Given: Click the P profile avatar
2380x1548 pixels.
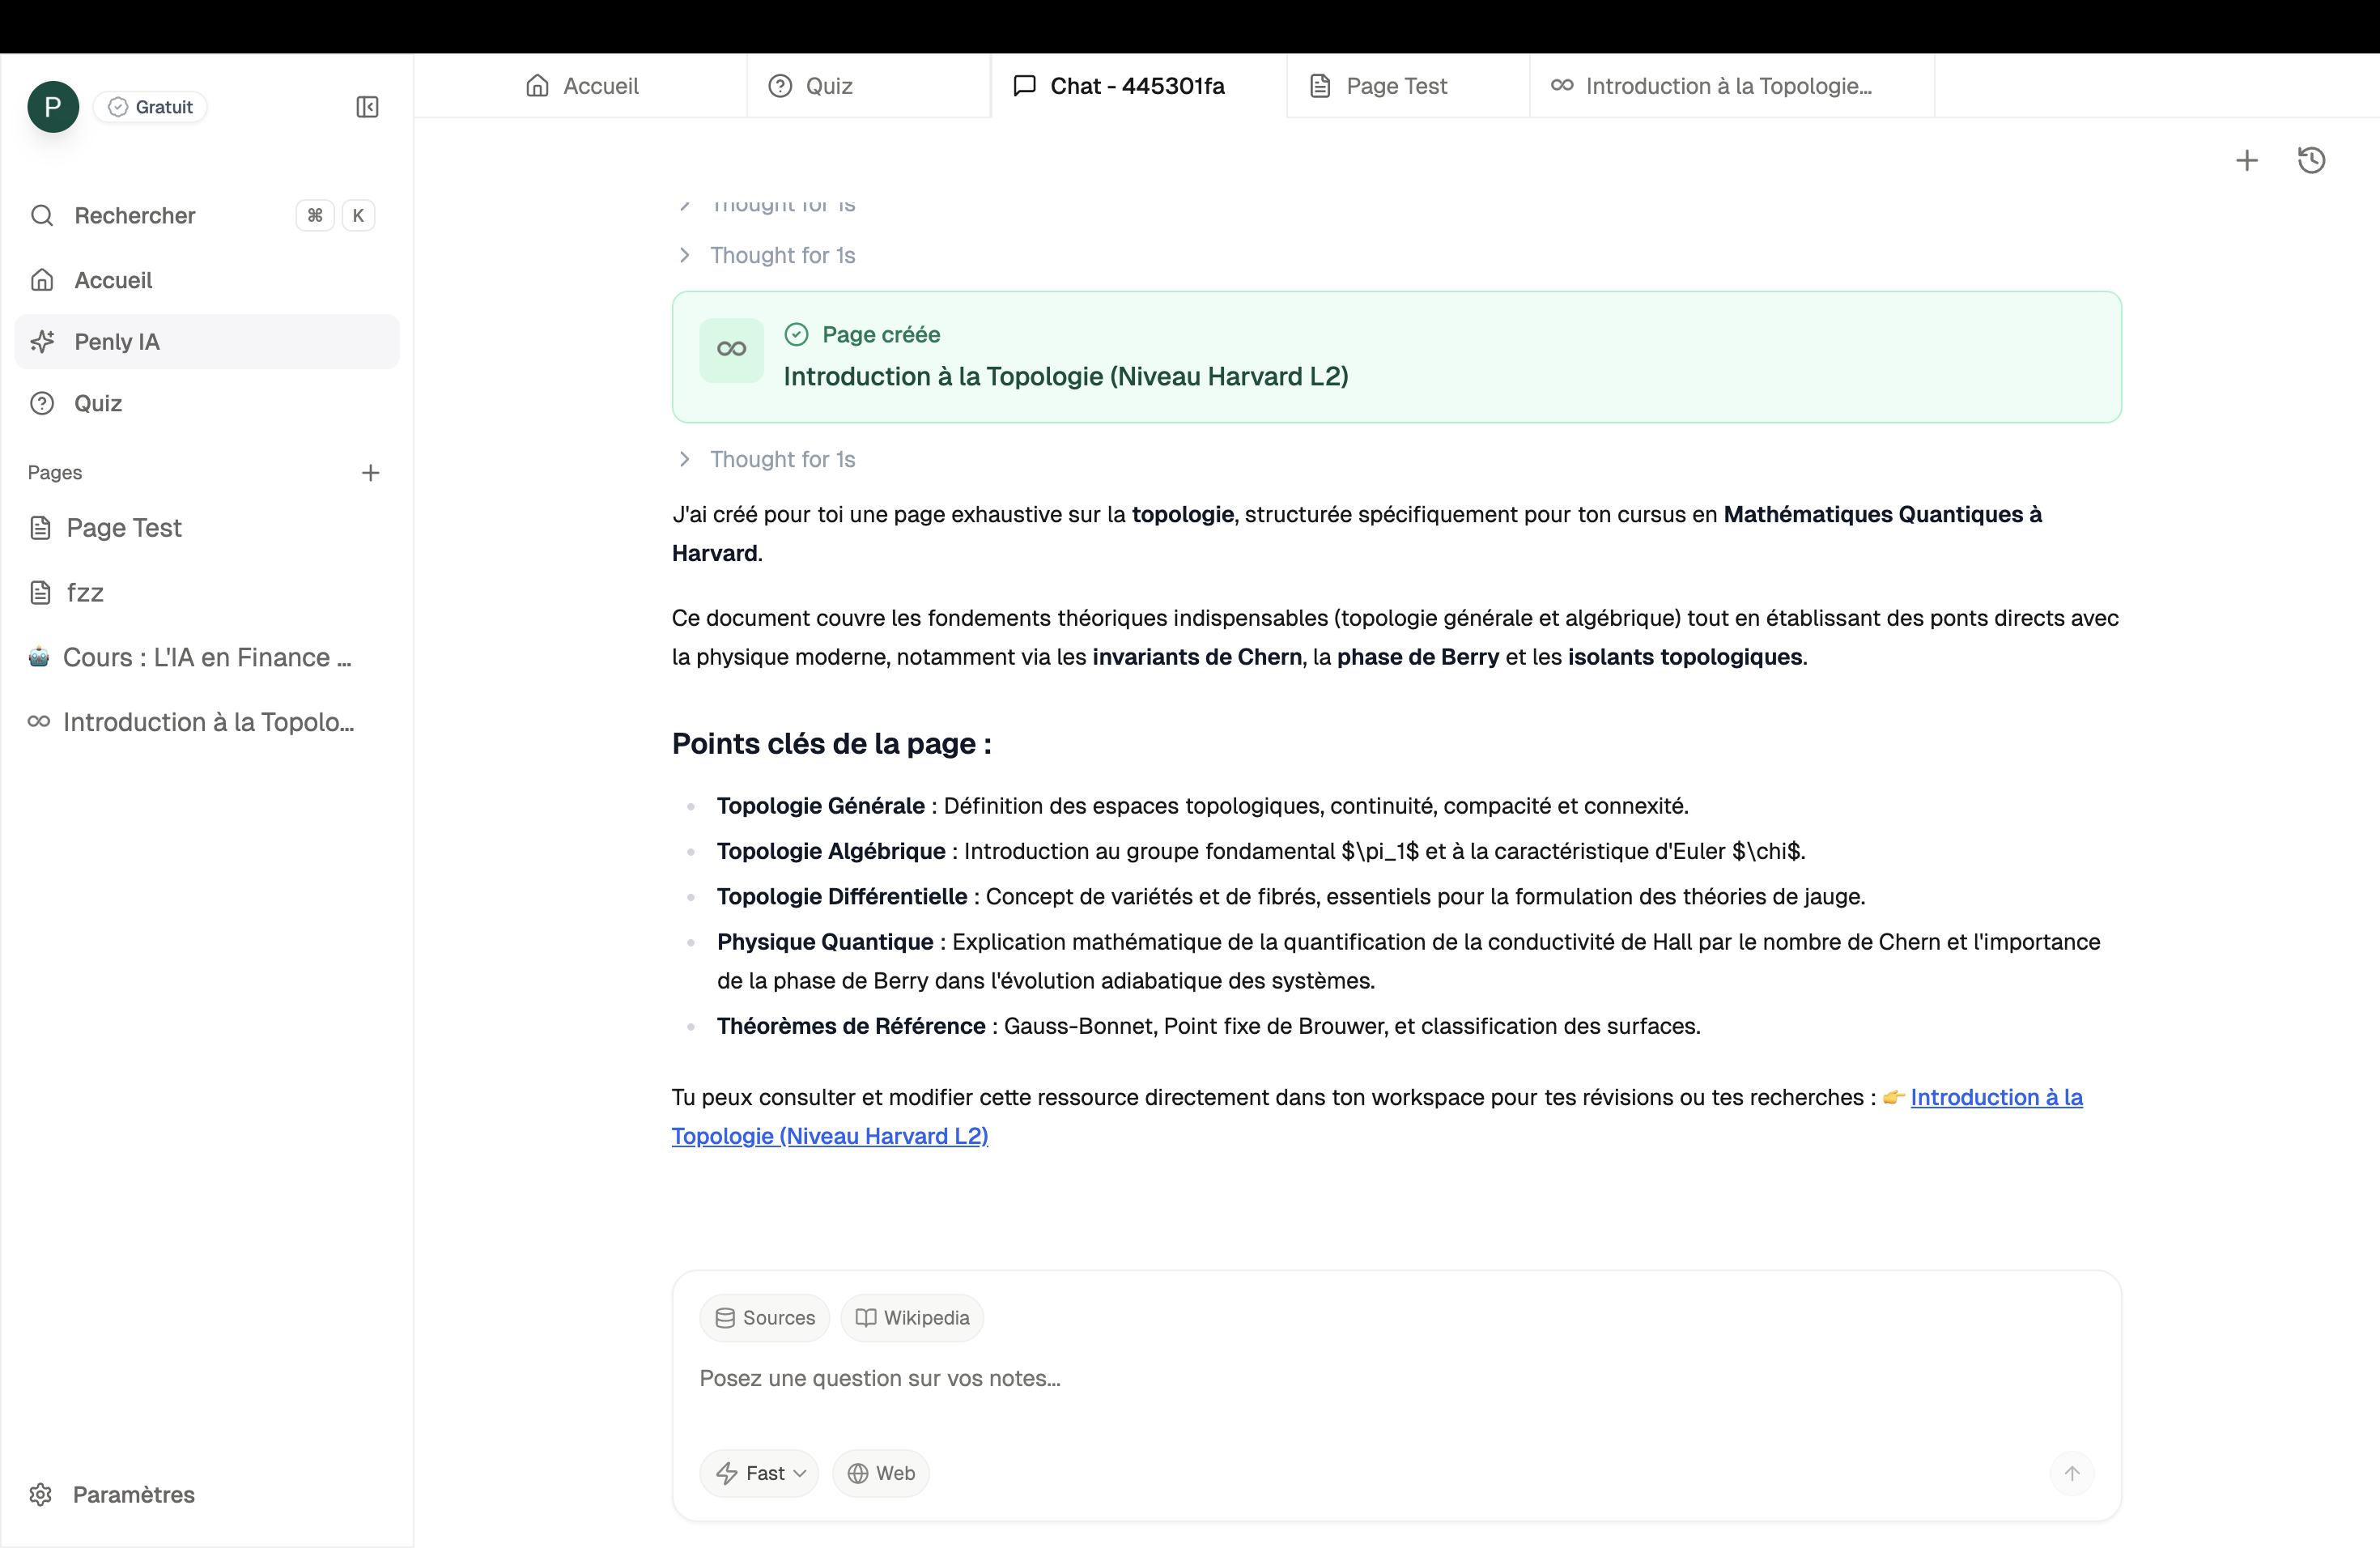Looking at the screenshot, I should pos(53,107).
